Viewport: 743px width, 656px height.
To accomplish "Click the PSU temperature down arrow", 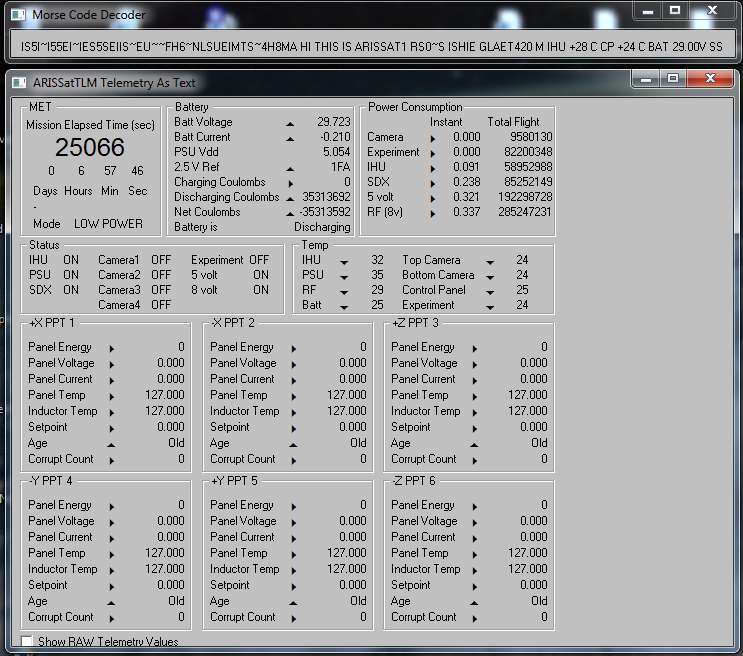I will pyautogui.click(x=344, y=277).
